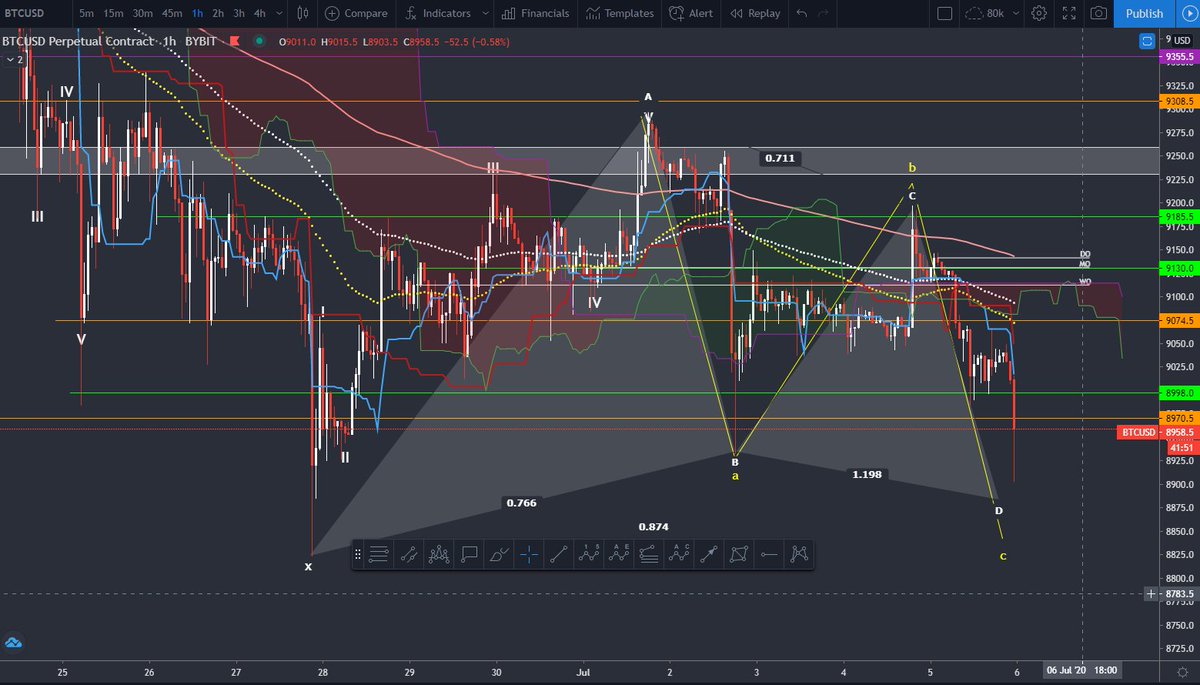Select the crosshair cursor tool

coord(529,552)
